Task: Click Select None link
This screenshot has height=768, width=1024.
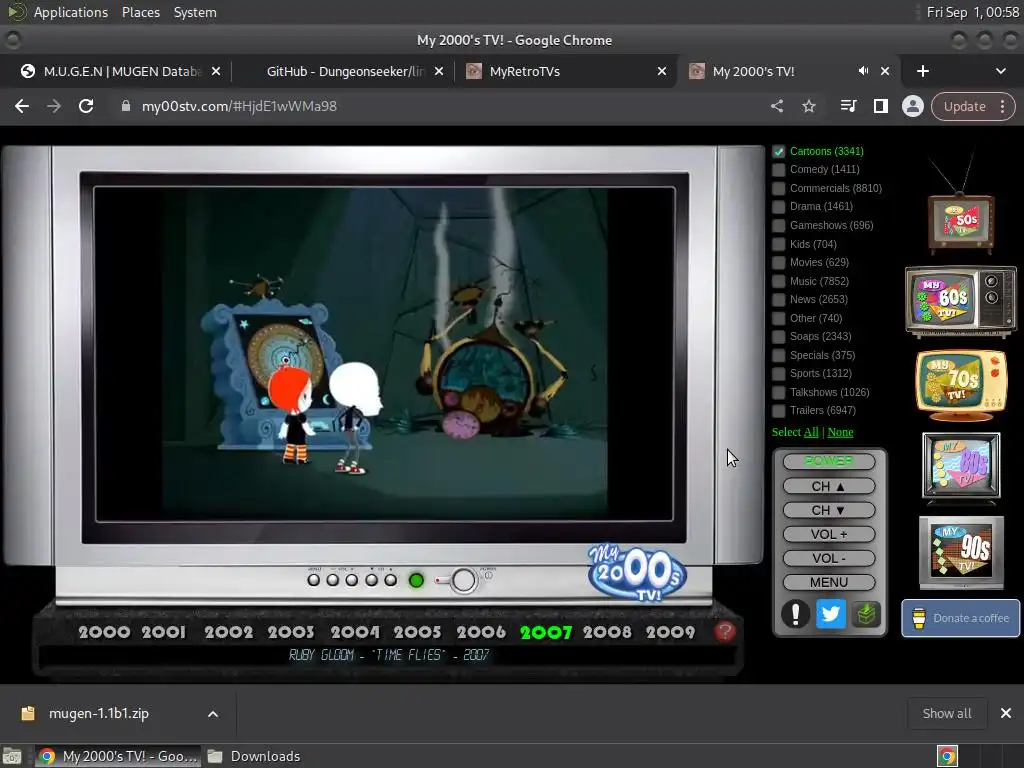Action: pyautogui.click(x=840, y=432)
